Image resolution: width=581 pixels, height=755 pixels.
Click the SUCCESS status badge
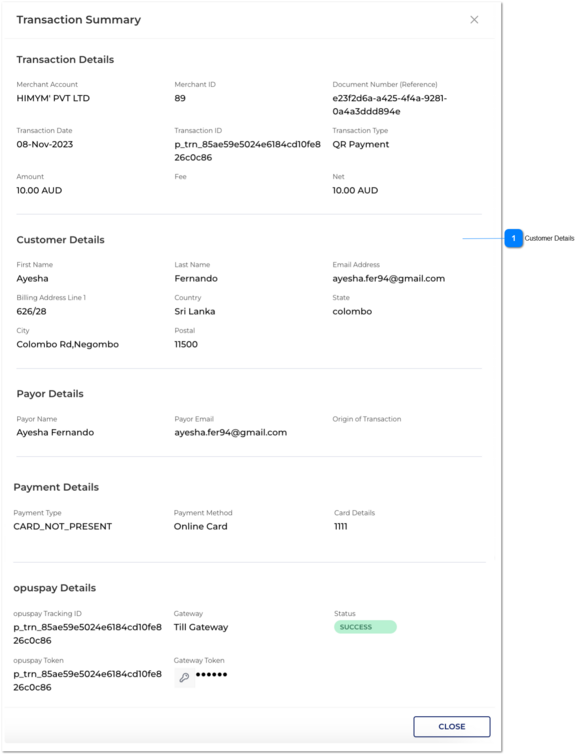365,627
